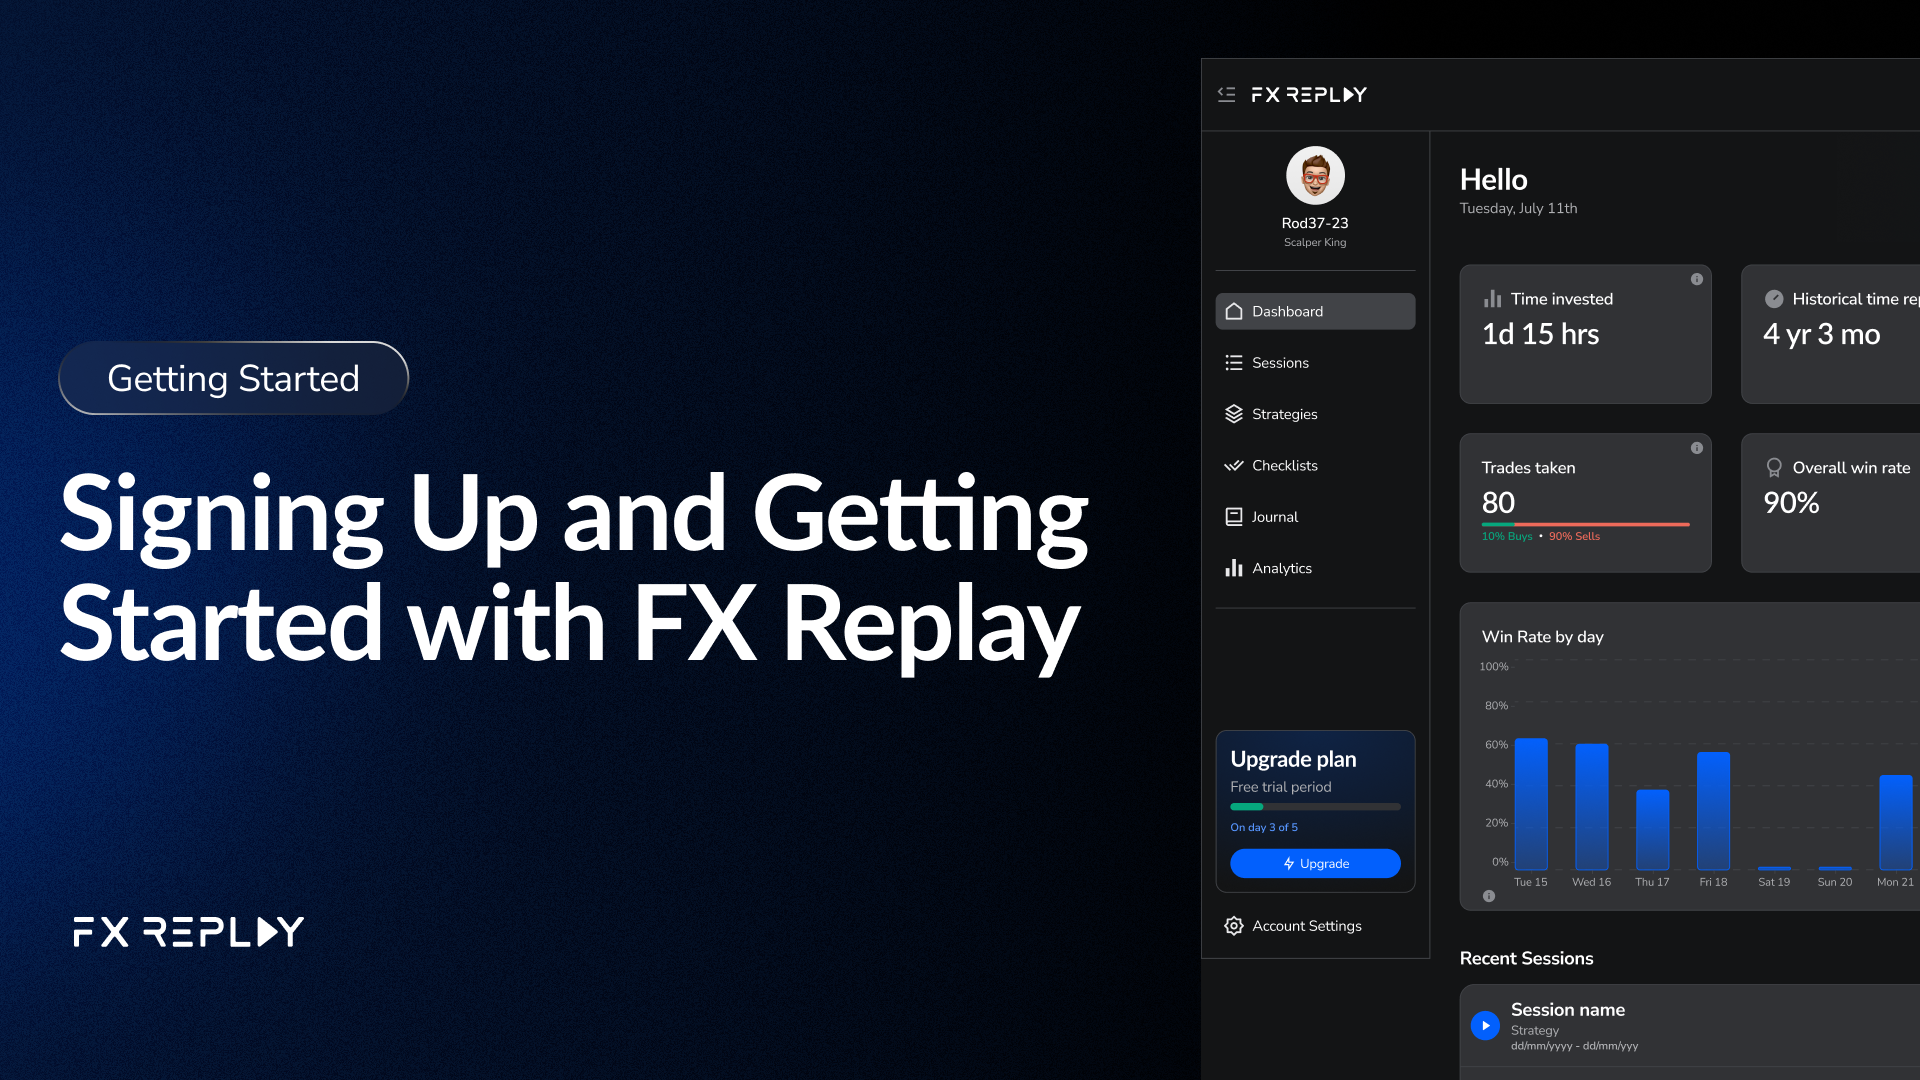
Task: Click the free trial progress bar
Action: pyautogui.click(x=1314, y=807)
